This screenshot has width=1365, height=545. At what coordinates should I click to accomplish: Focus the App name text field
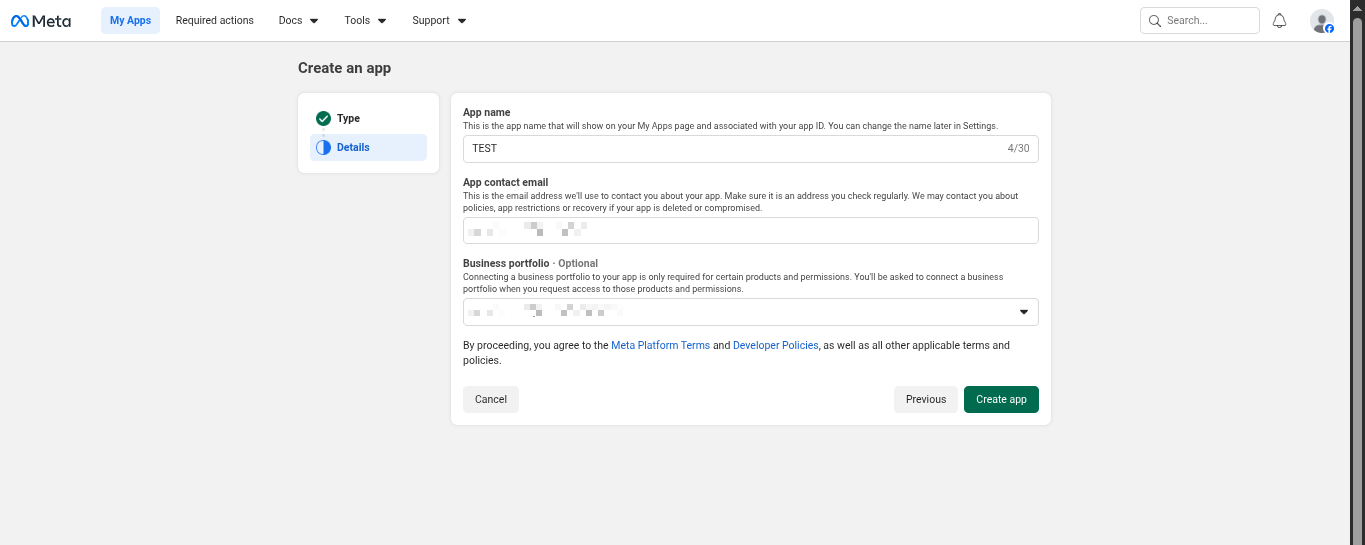pos(735,149)
